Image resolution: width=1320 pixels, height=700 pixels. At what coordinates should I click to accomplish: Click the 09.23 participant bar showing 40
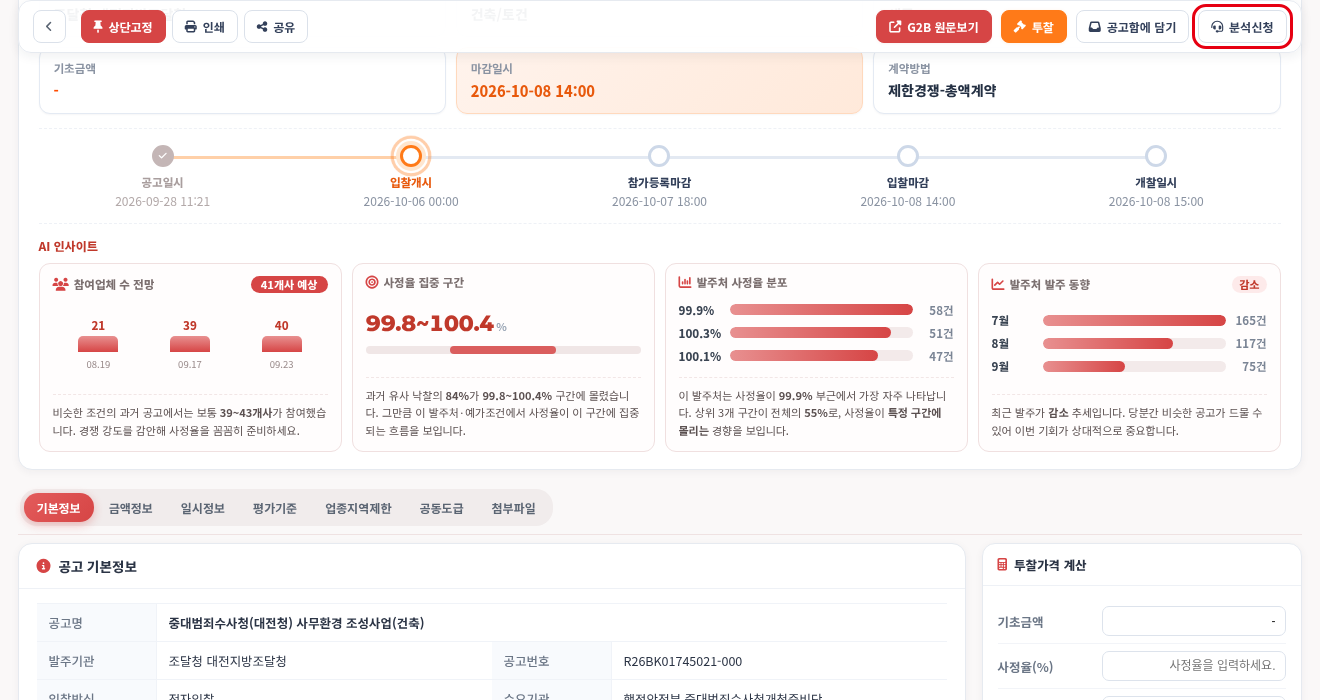[x=282, y=344]
